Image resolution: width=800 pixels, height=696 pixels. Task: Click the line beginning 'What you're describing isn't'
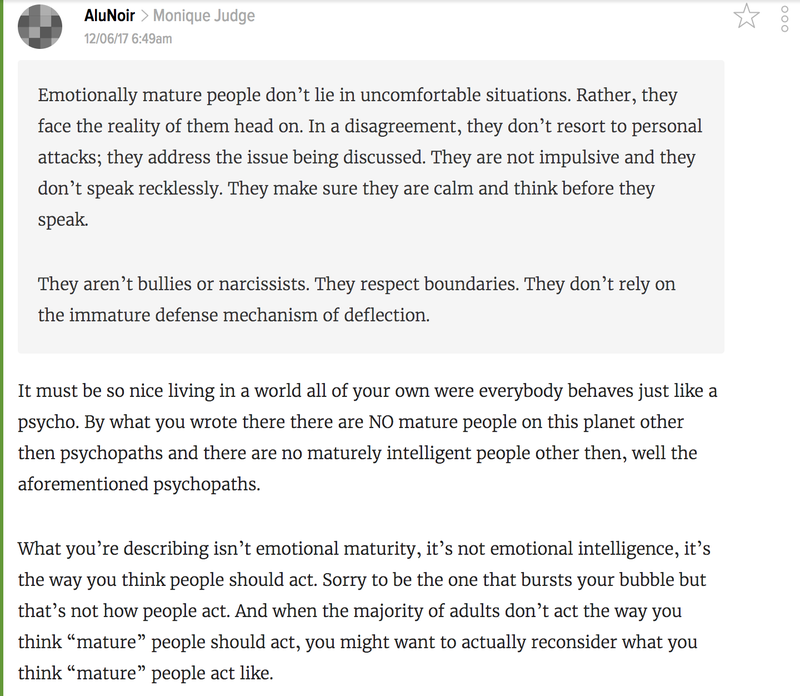click(364, 549)
